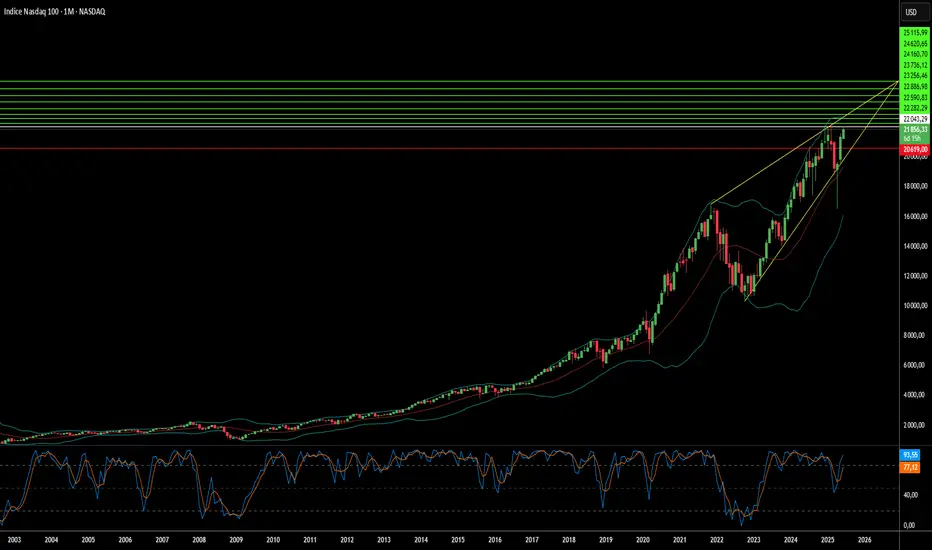
Task: Click the 2017 label on time axis
Action: click(532, 540)
